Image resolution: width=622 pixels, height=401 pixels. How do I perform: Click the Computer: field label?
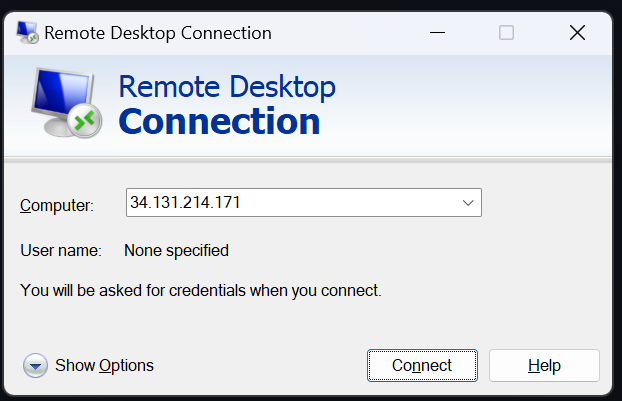pos(57,205)
